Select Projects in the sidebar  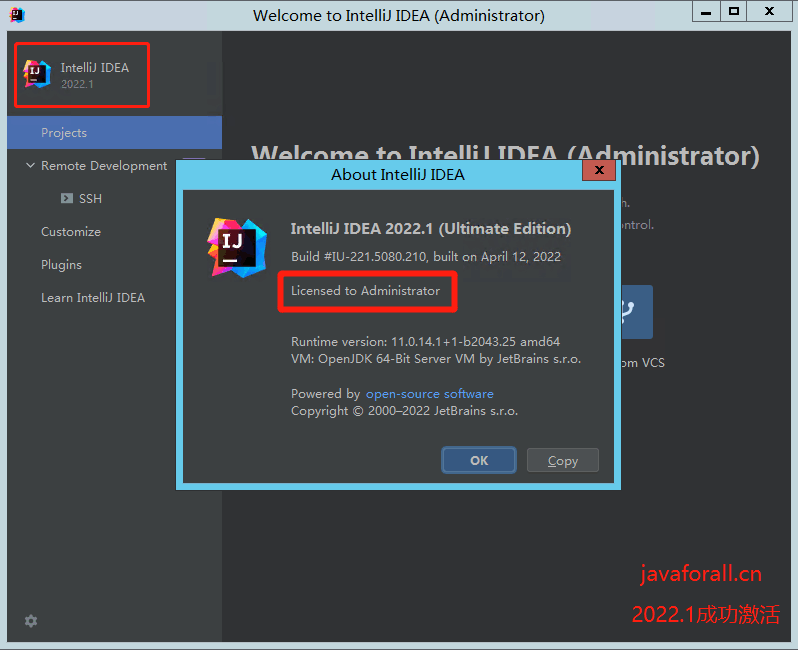[115, 132]
